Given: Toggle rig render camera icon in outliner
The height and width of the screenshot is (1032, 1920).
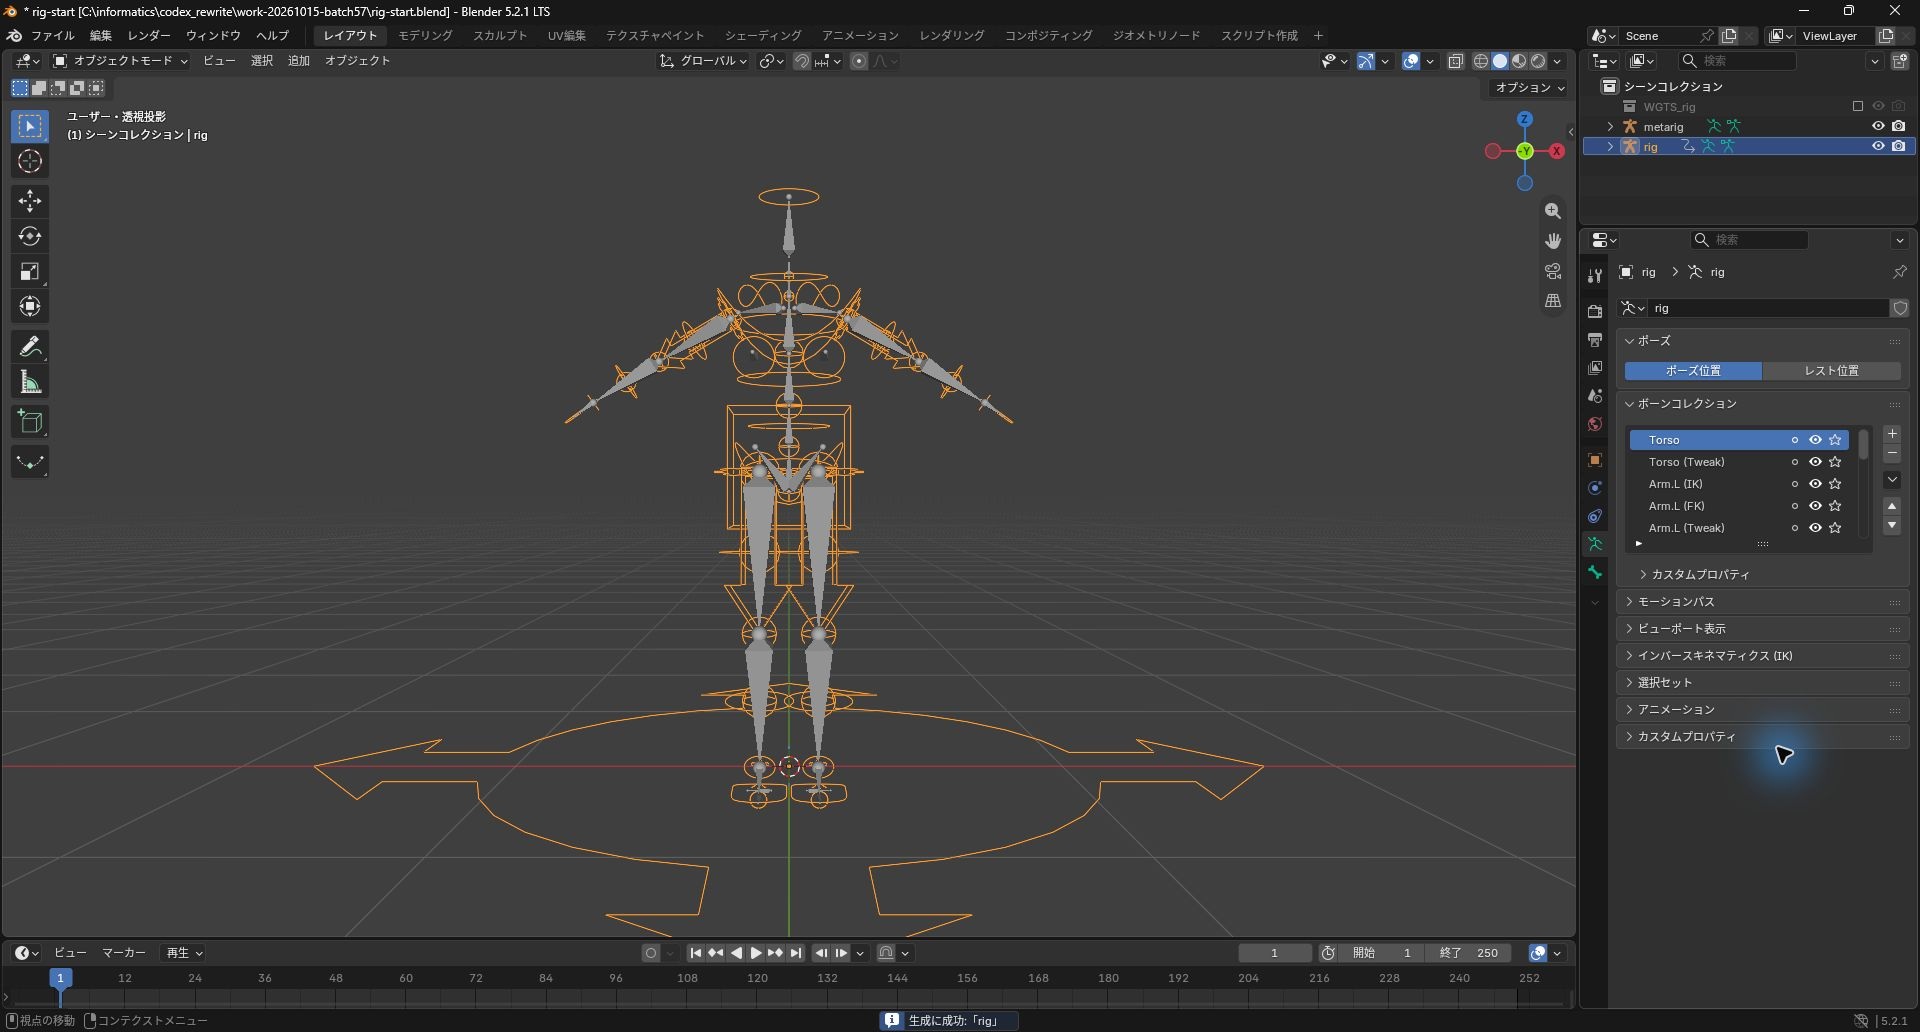Looking at the screenshot, I should 1899,146.
